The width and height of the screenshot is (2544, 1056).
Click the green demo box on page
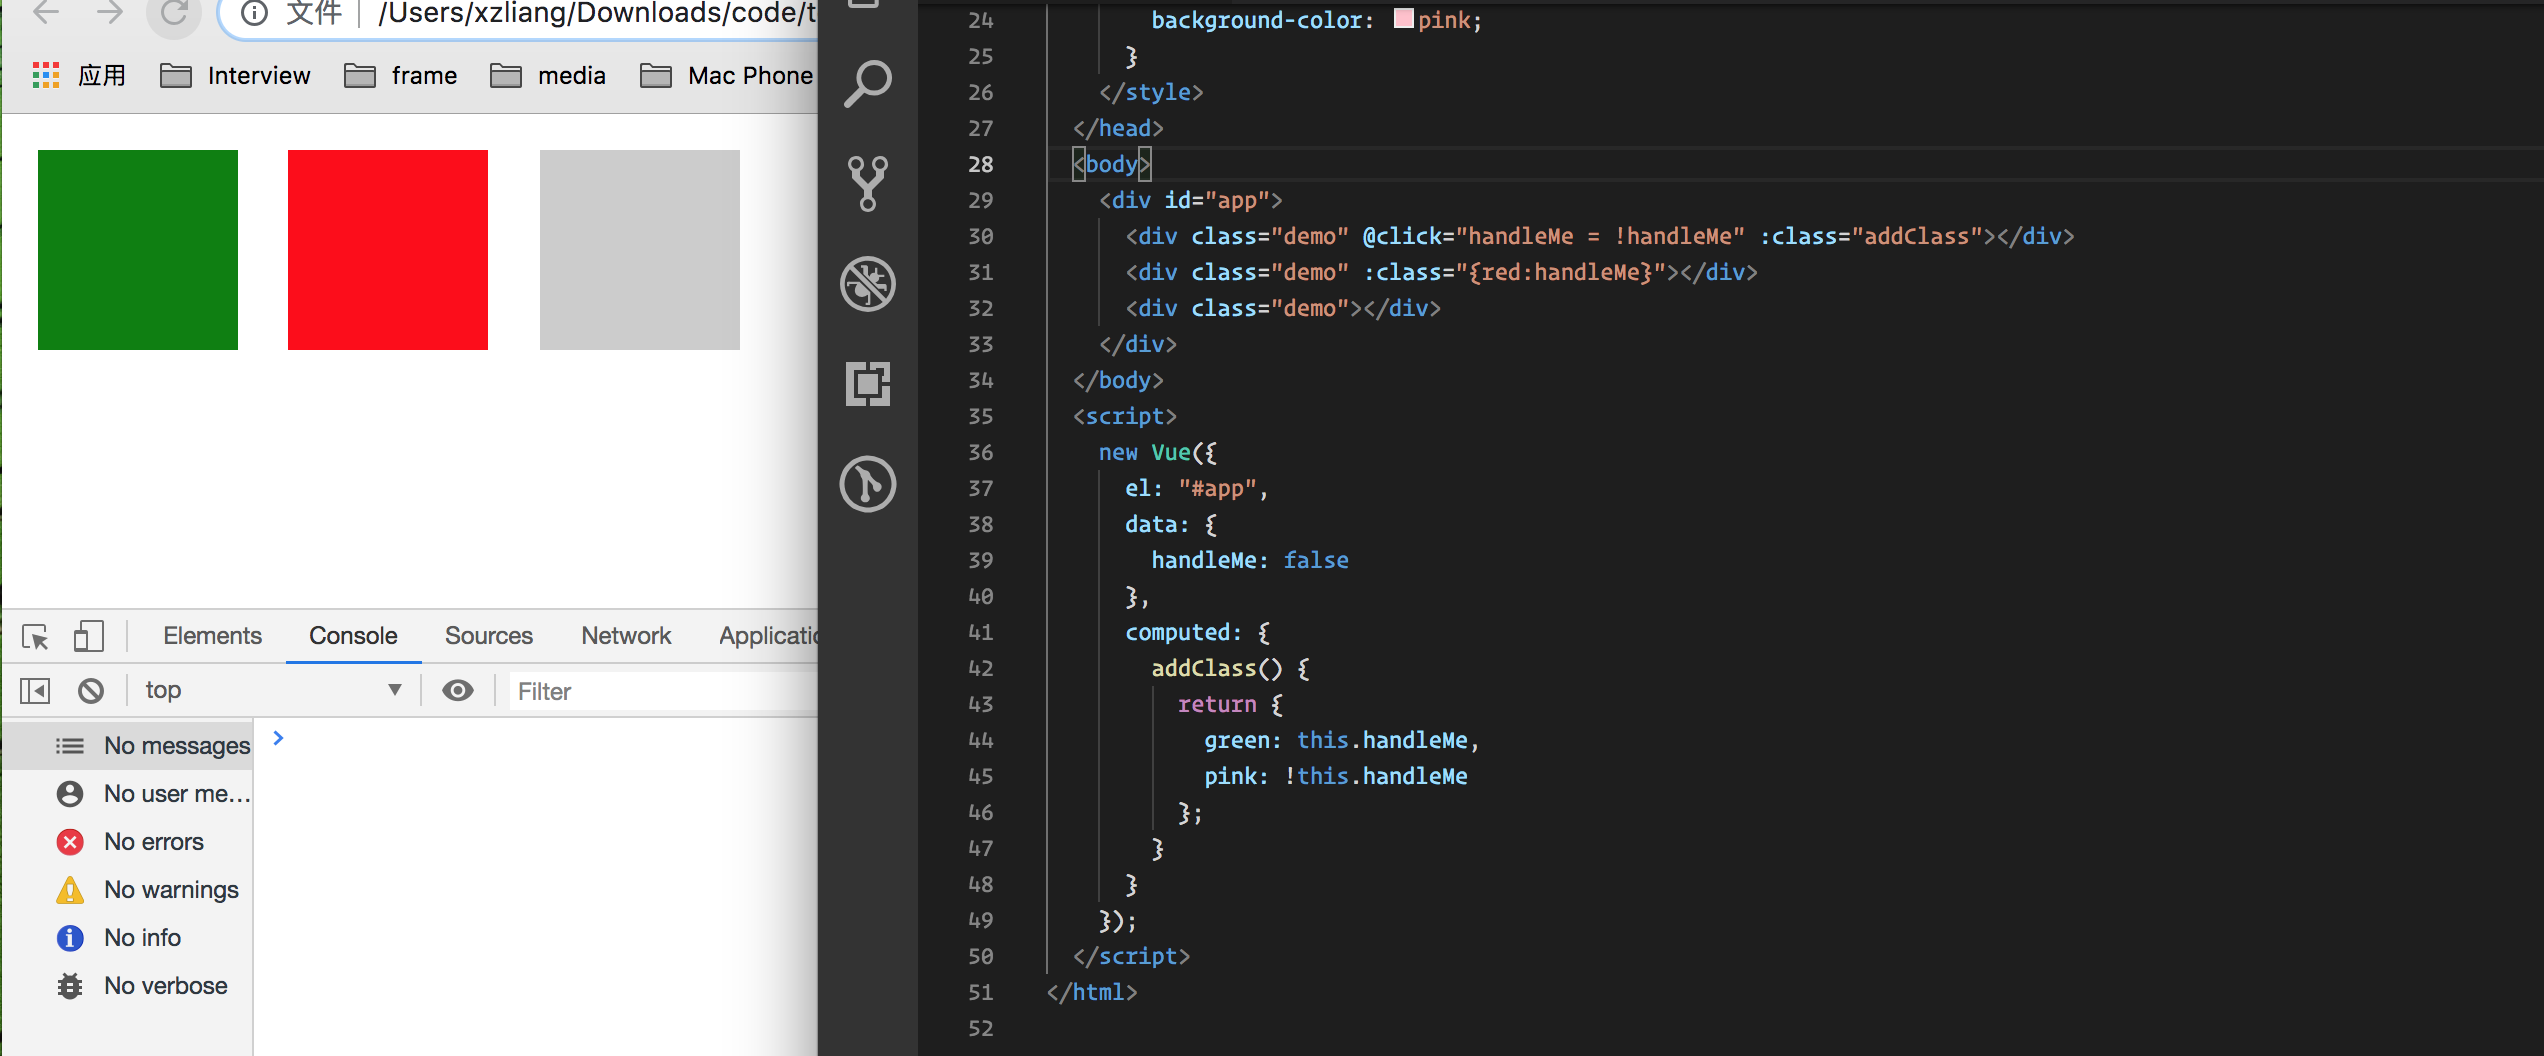click(138, 250)
